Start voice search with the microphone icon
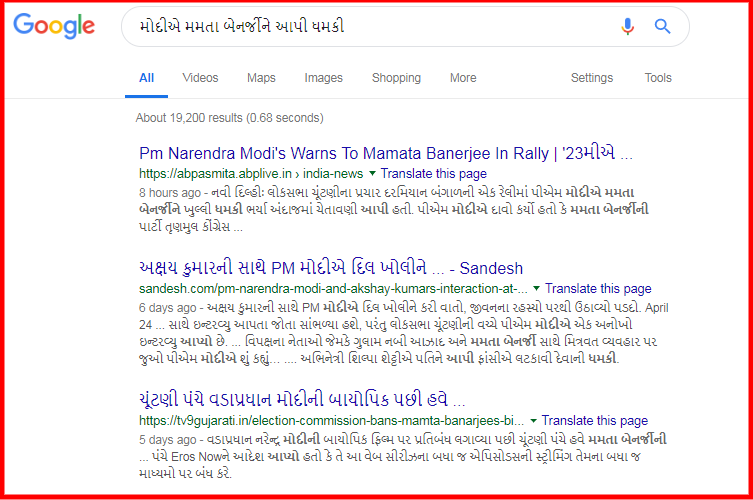Viewport: 753px width, 500px height. tap(628, 26)
